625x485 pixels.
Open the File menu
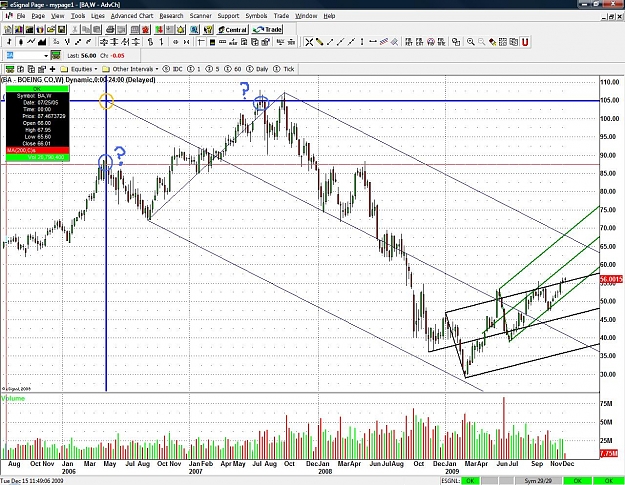tap(21, 16)
